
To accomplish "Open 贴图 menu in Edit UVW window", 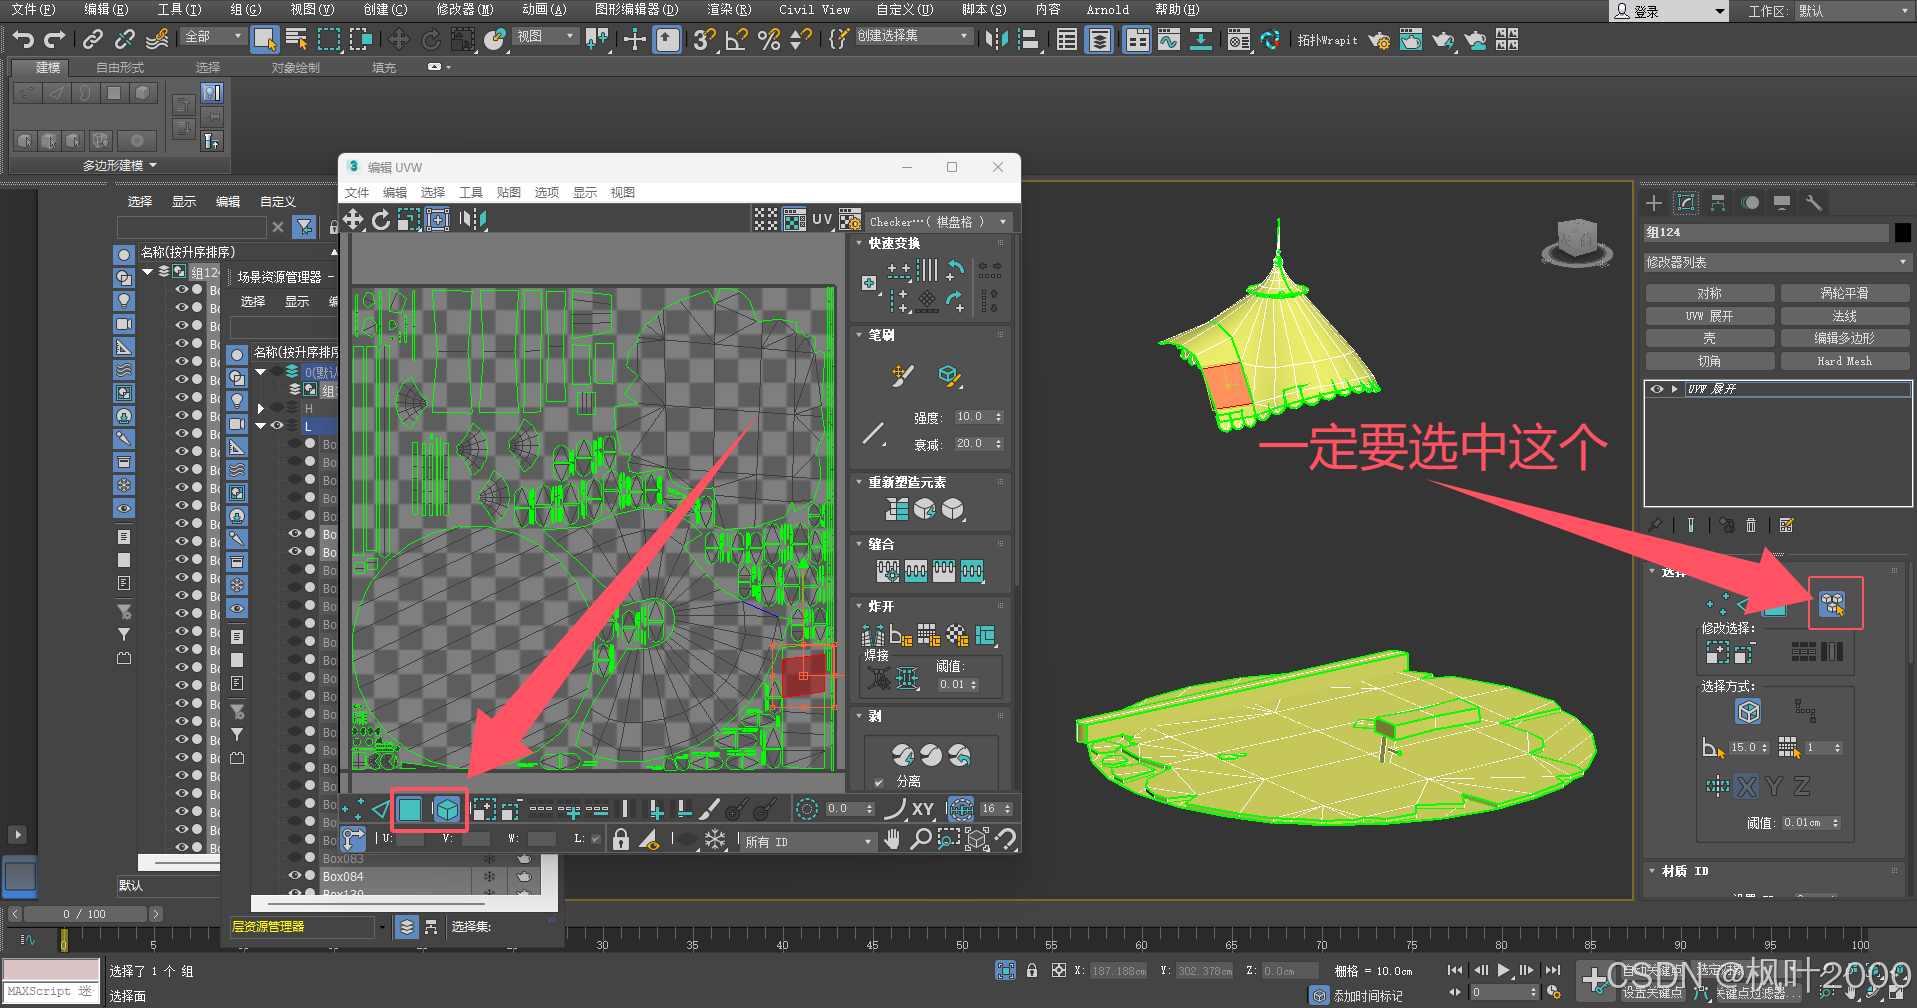I will pyautogui.click(x=509, y=192).
